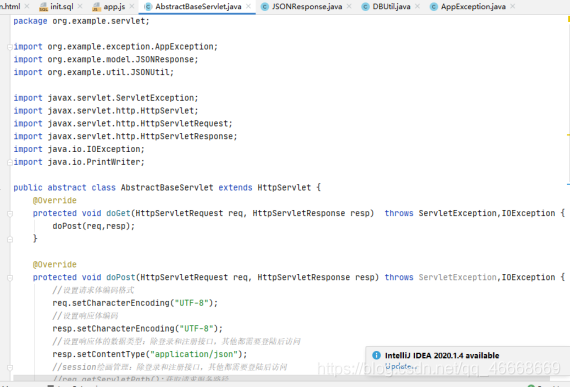Screen dimensions: 570x387
Task: Click fold end marker at PrintWriter import
Action: click(10, 162)
